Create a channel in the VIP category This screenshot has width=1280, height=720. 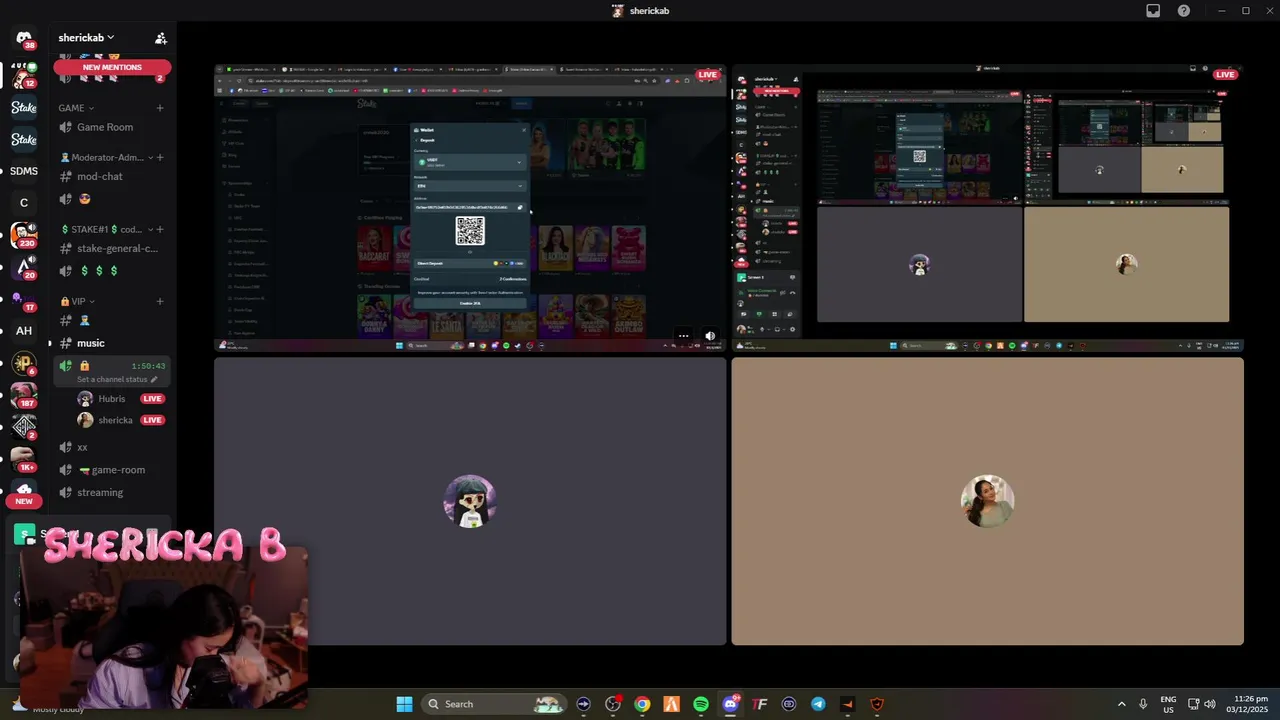(160, 301)
